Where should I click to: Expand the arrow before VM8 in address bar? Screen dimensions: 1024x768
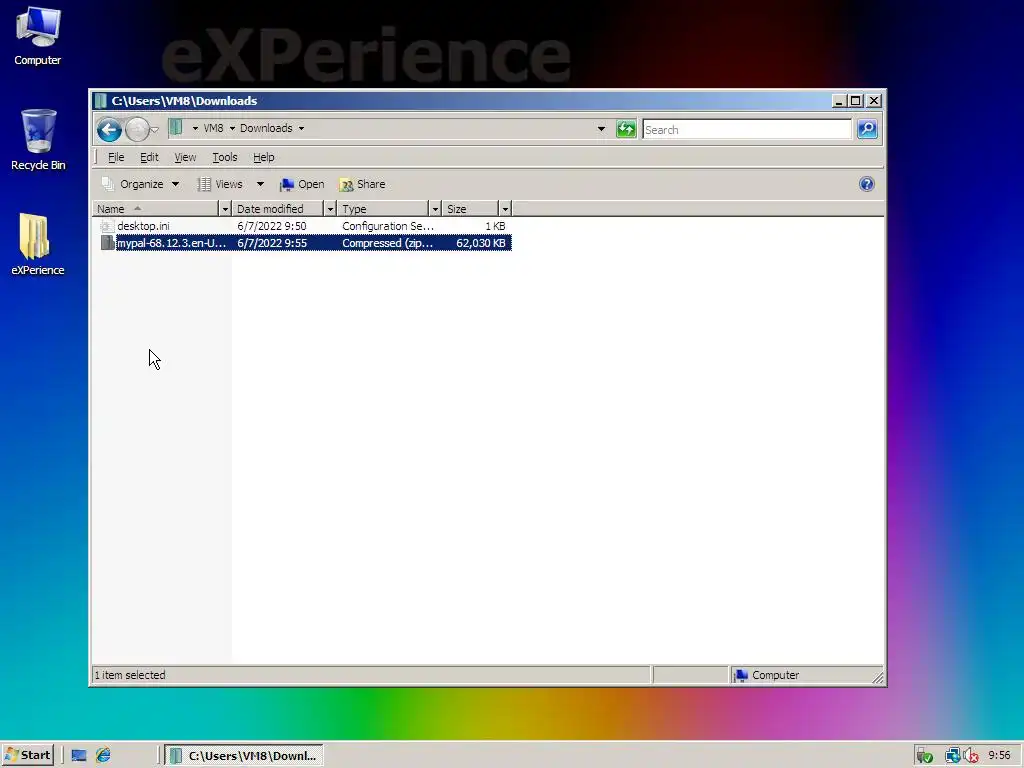tap(195, 129)
